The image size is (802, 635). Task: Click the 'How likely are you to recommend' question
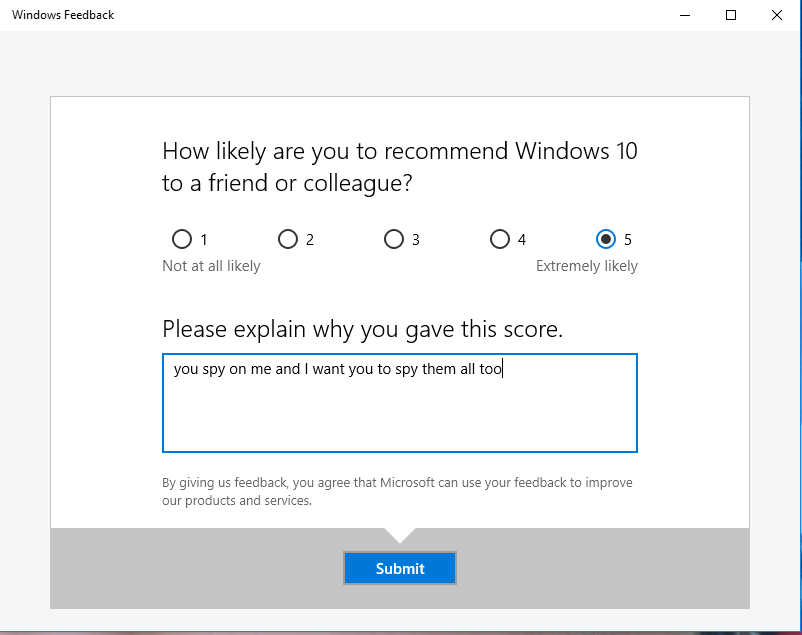(x=400, y=167)
